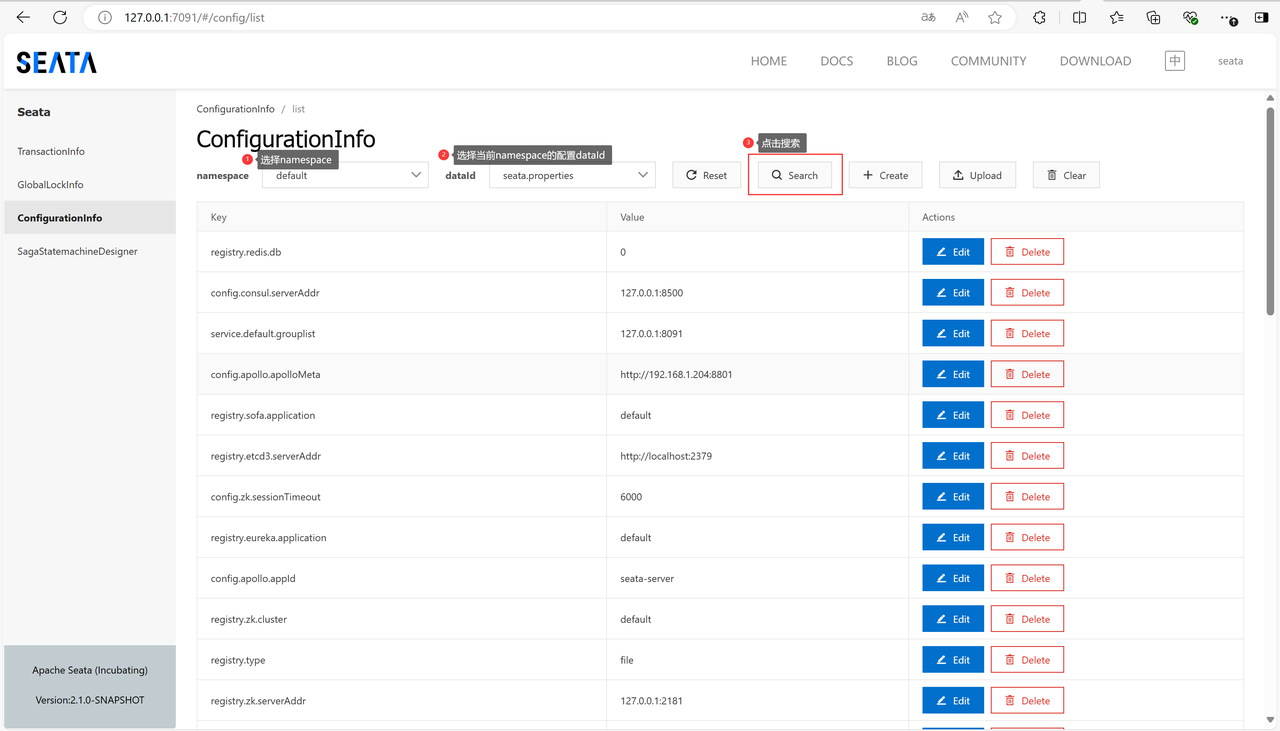Select GlobalLockInfo sidebar item
The height and width of the screenshot is (731, 1280).
50,185
